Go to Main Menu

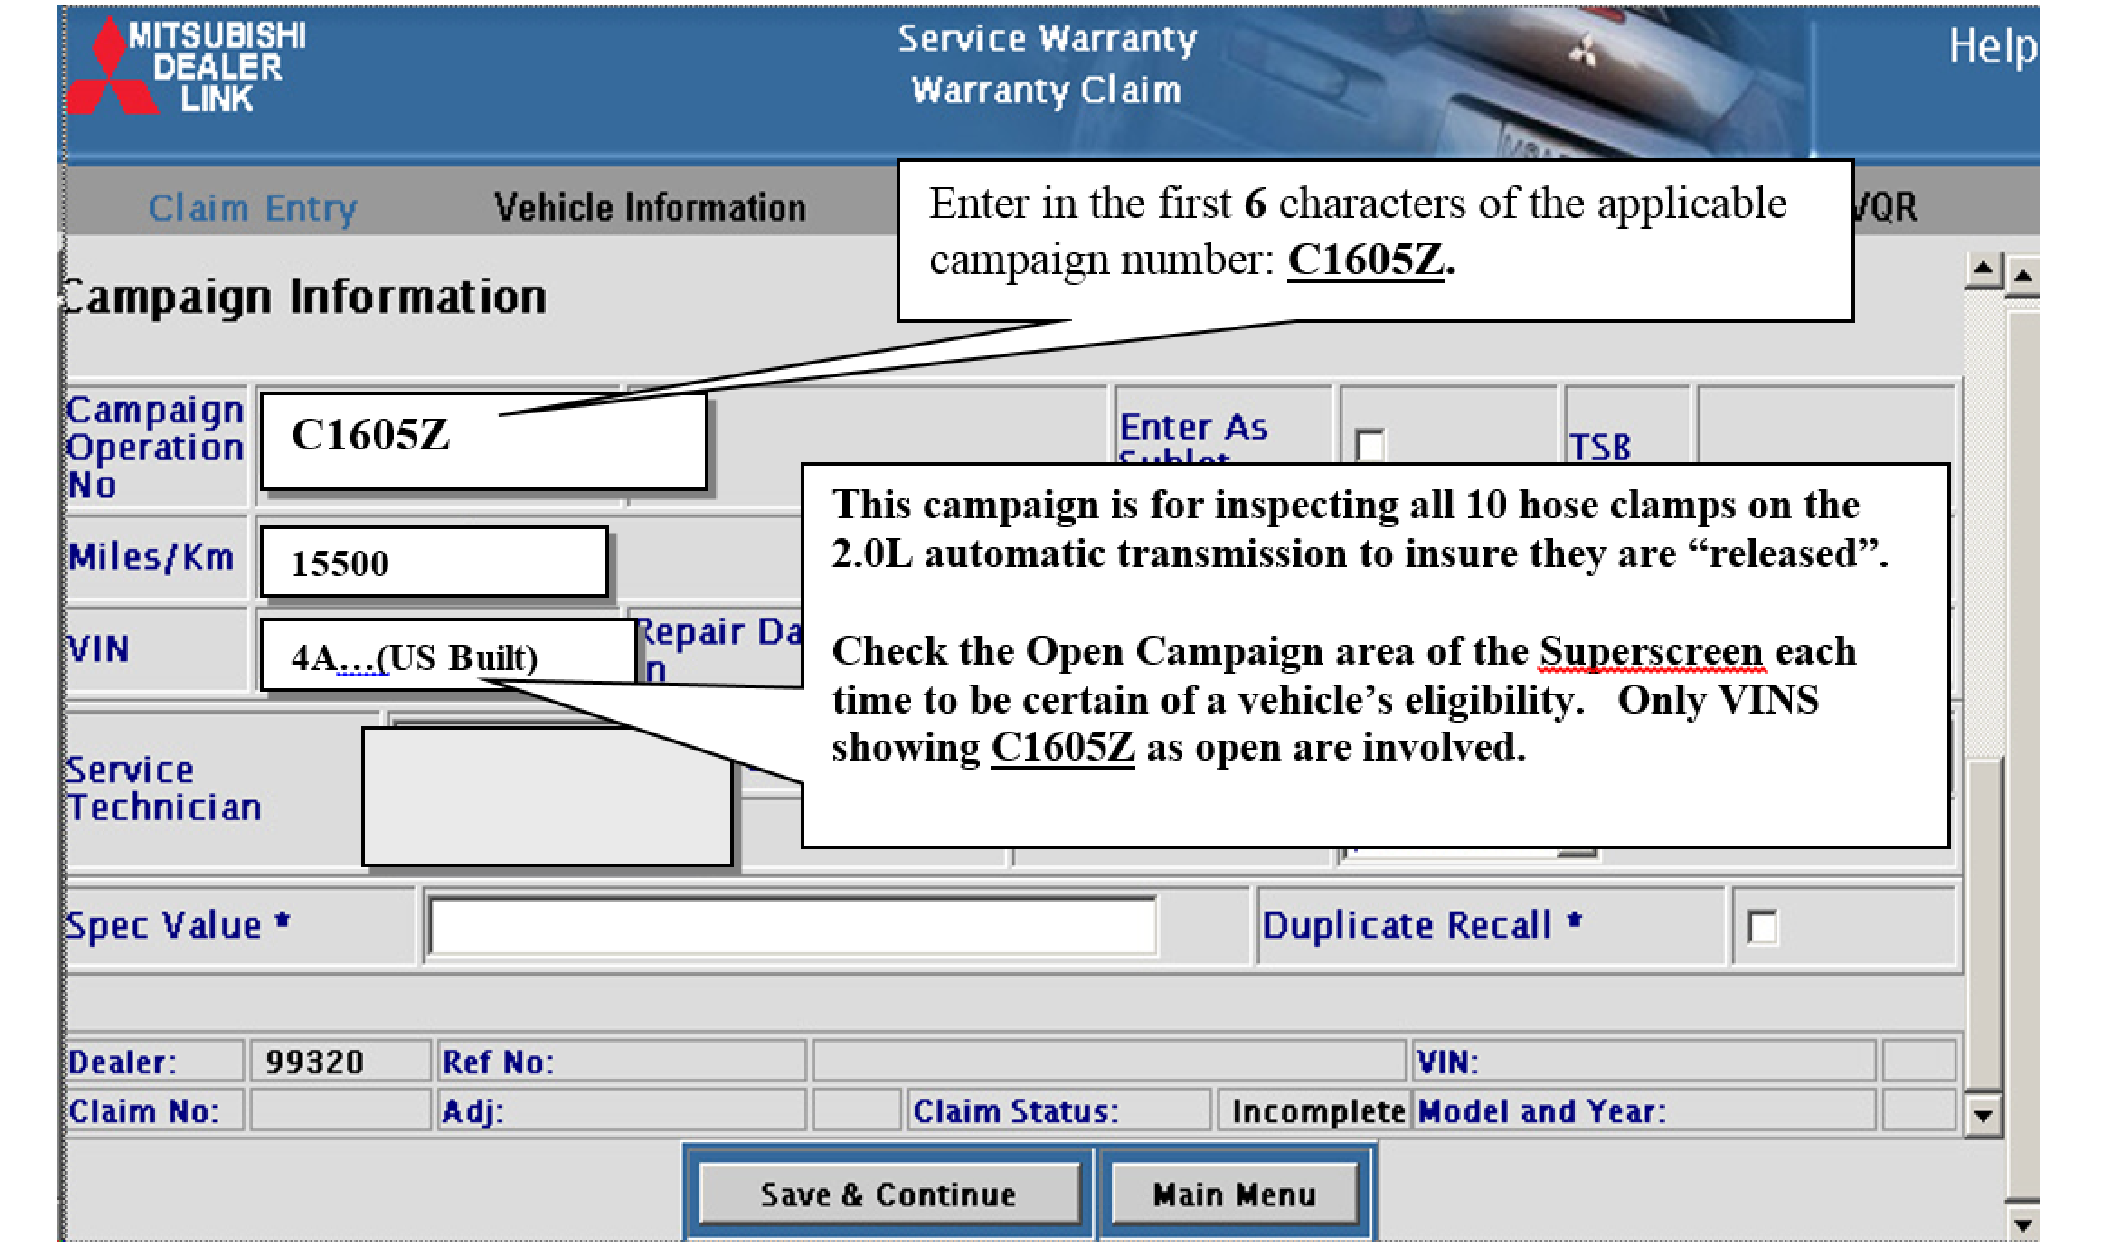[1234, 1194]
